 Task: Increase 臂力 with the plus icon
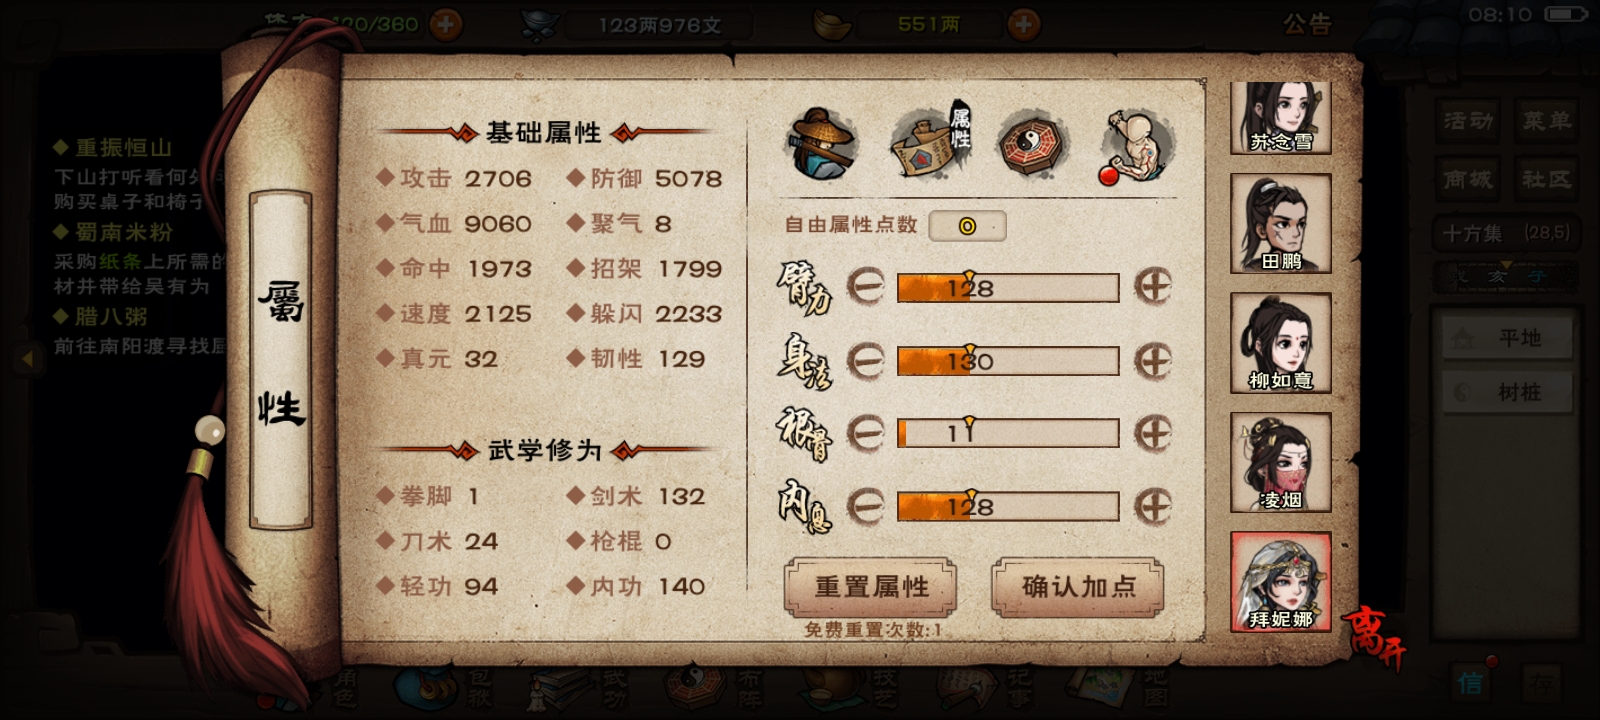[x=1153, y=287]
